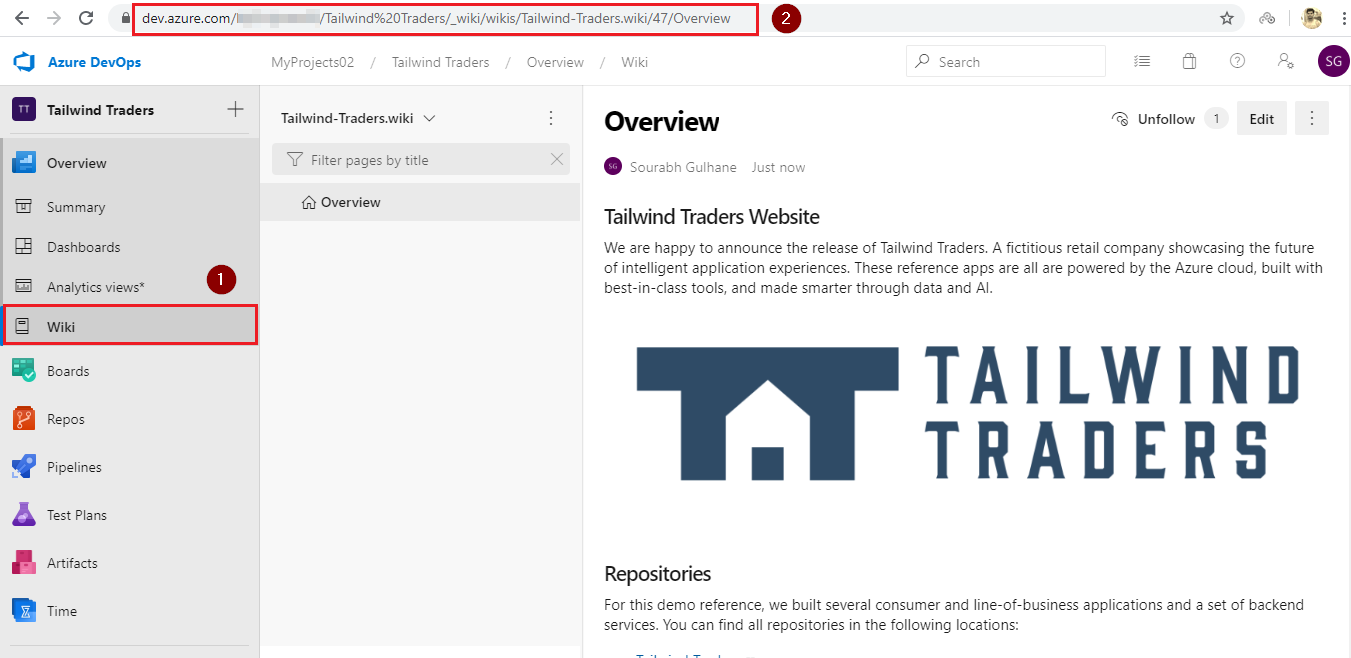Click the Unfollow button
Viewport: 1351px width, 658px height.
tap(1154, 119)
